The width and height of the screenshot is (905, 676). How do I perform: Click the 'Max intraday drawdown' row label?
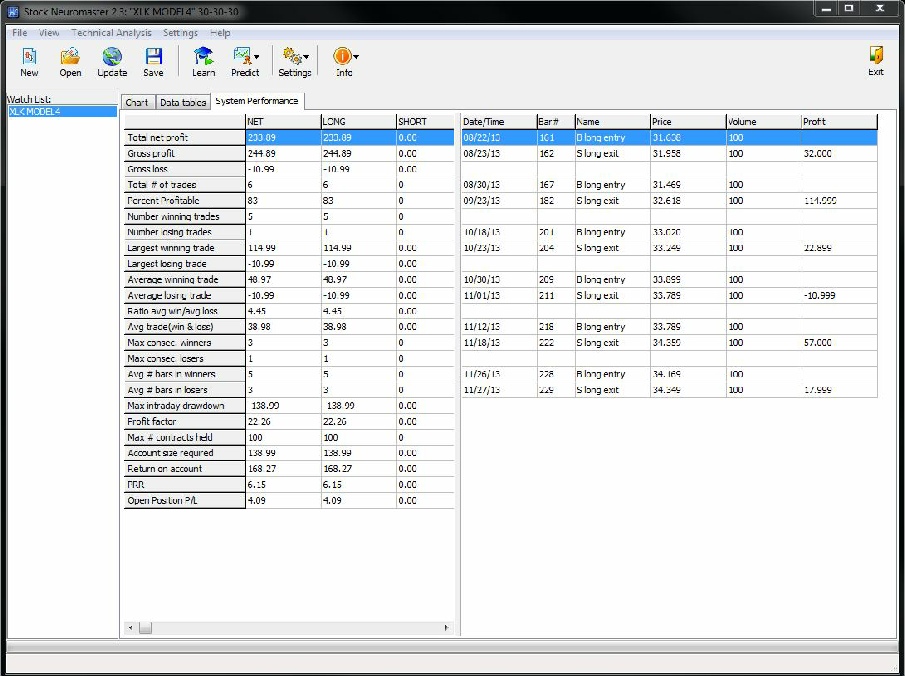(x=185, y=406)
